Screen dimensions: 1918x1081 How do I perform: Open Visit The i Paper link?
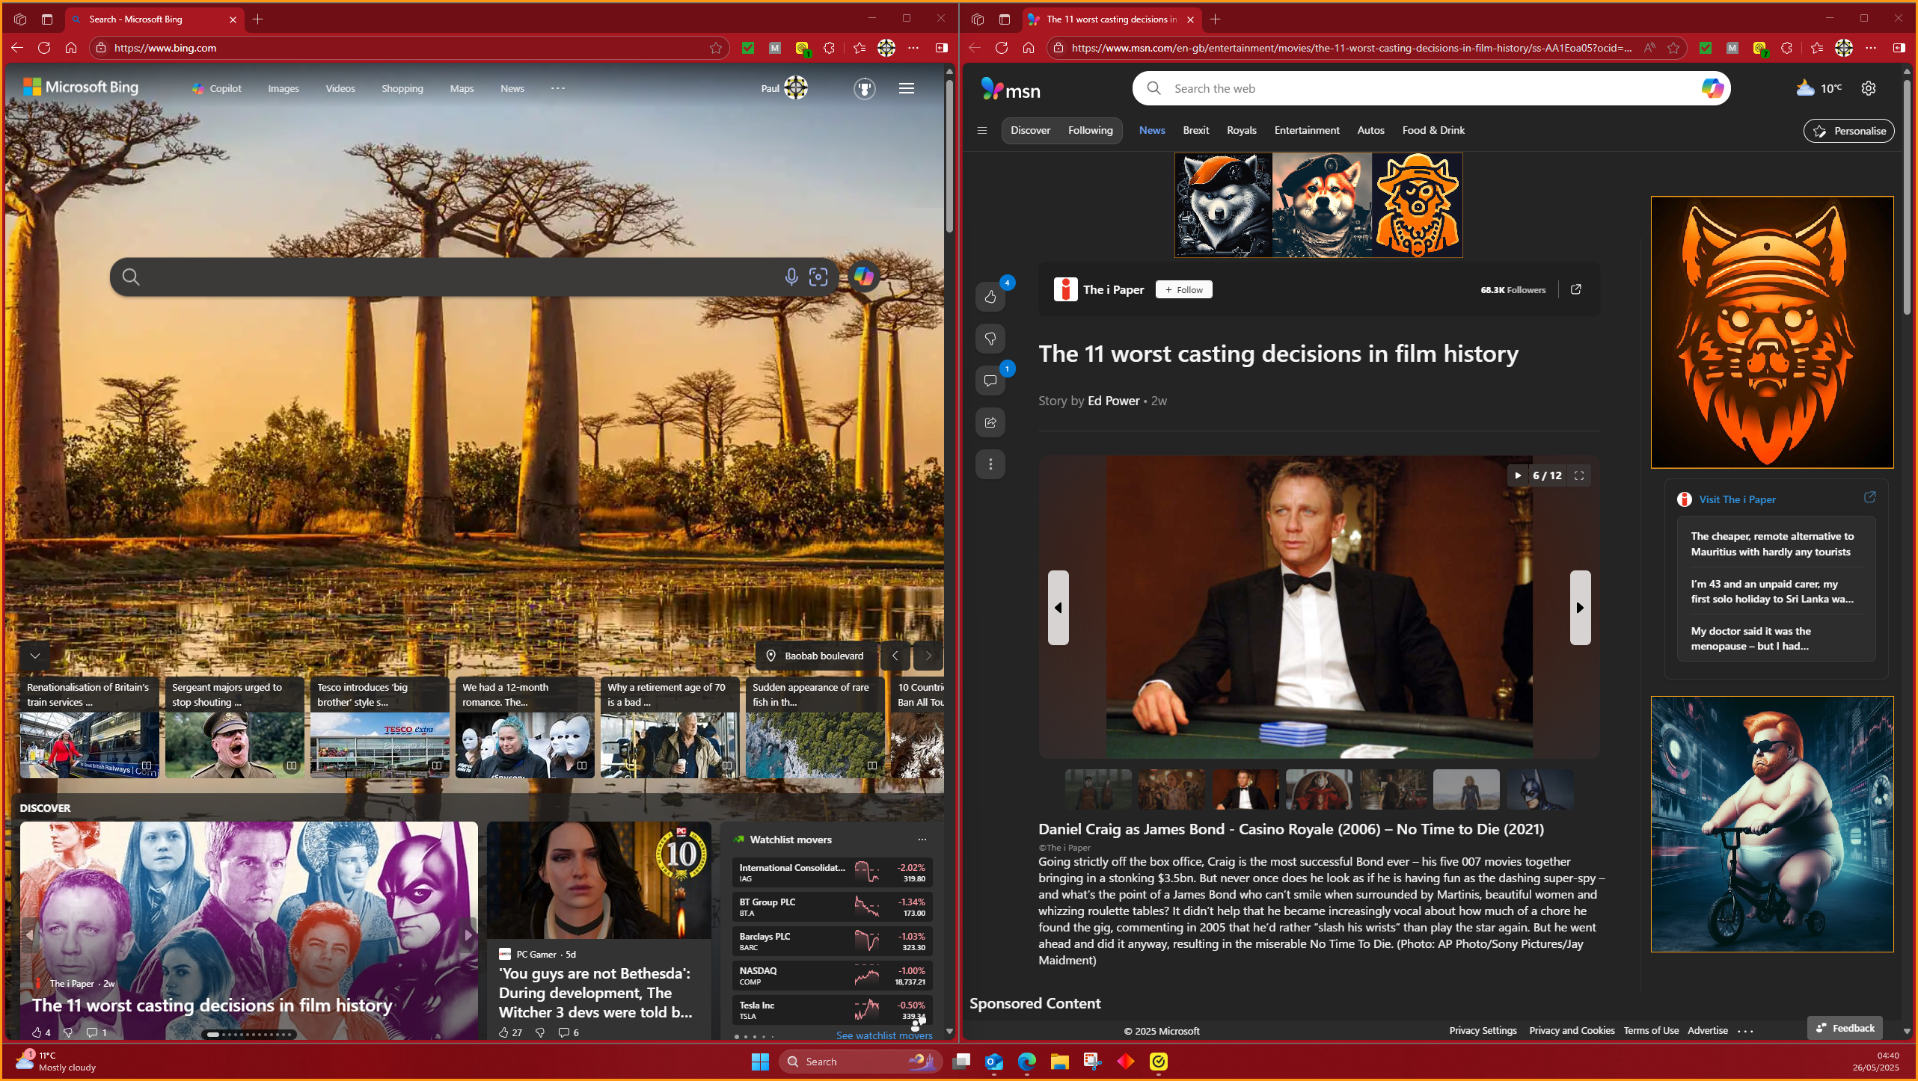coord(1737,500)
